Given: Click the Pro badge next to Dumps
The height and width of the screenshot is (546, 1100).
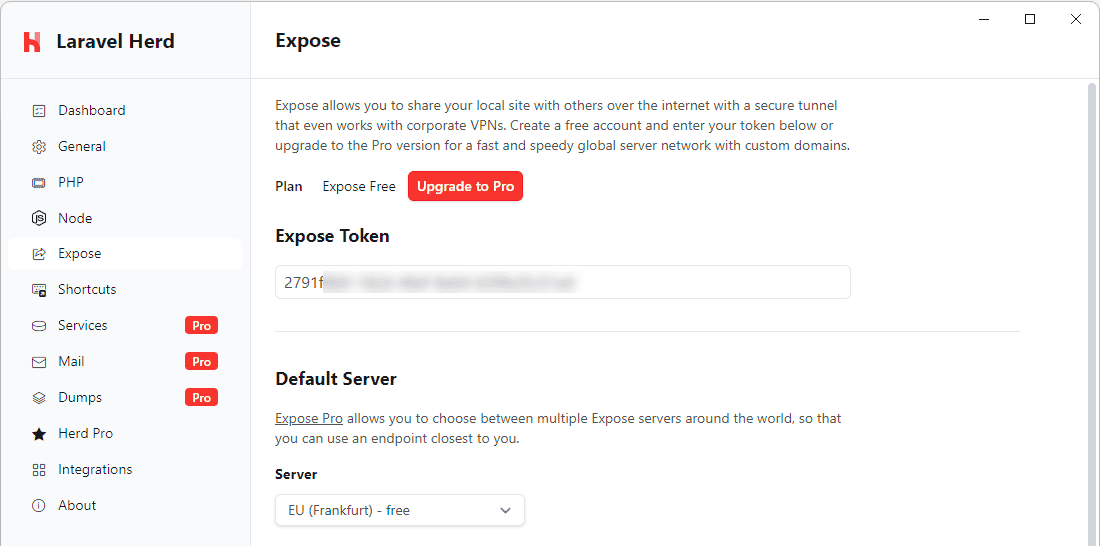Looking at the screenshot, I should point(201,397).
